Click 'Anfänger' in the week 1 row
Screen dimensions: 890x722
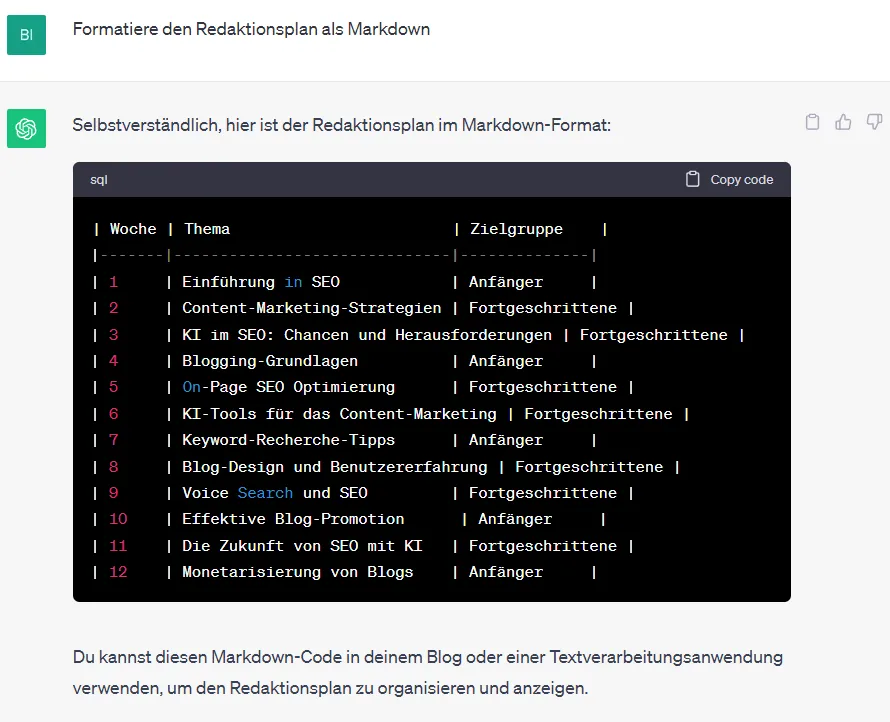click(x=506, y=282)
